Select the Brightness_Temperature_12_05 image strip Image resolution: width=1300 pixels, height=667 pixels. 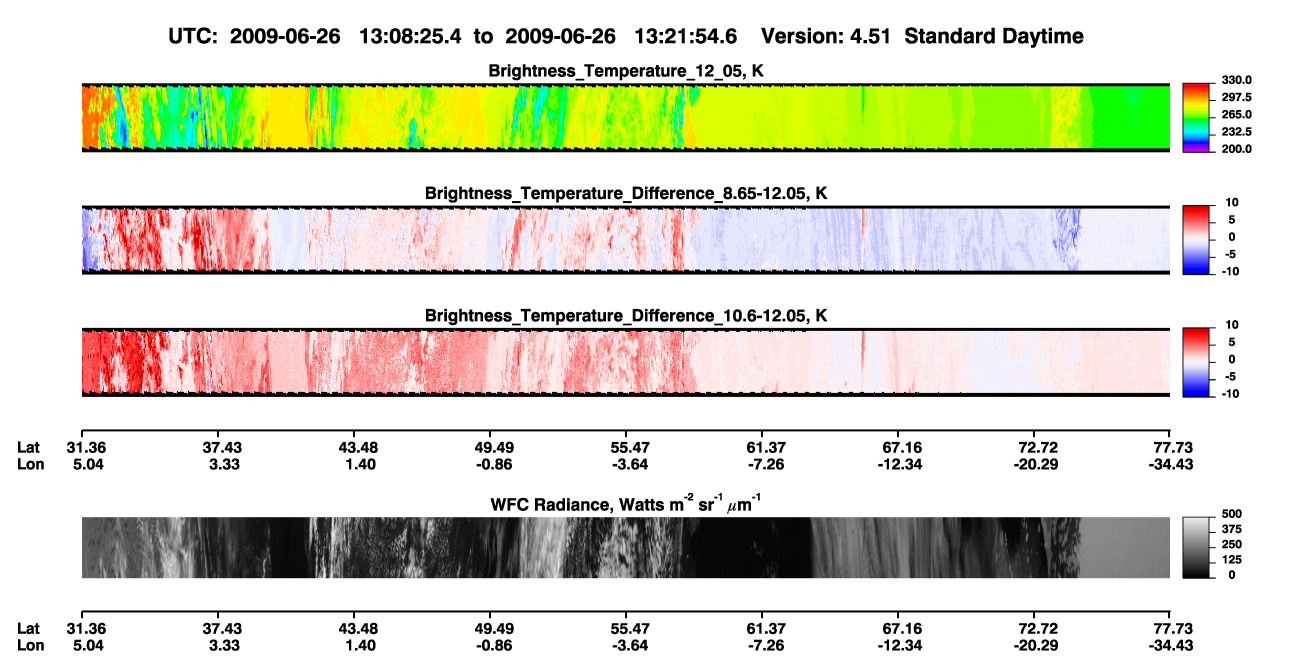[626, 117]
